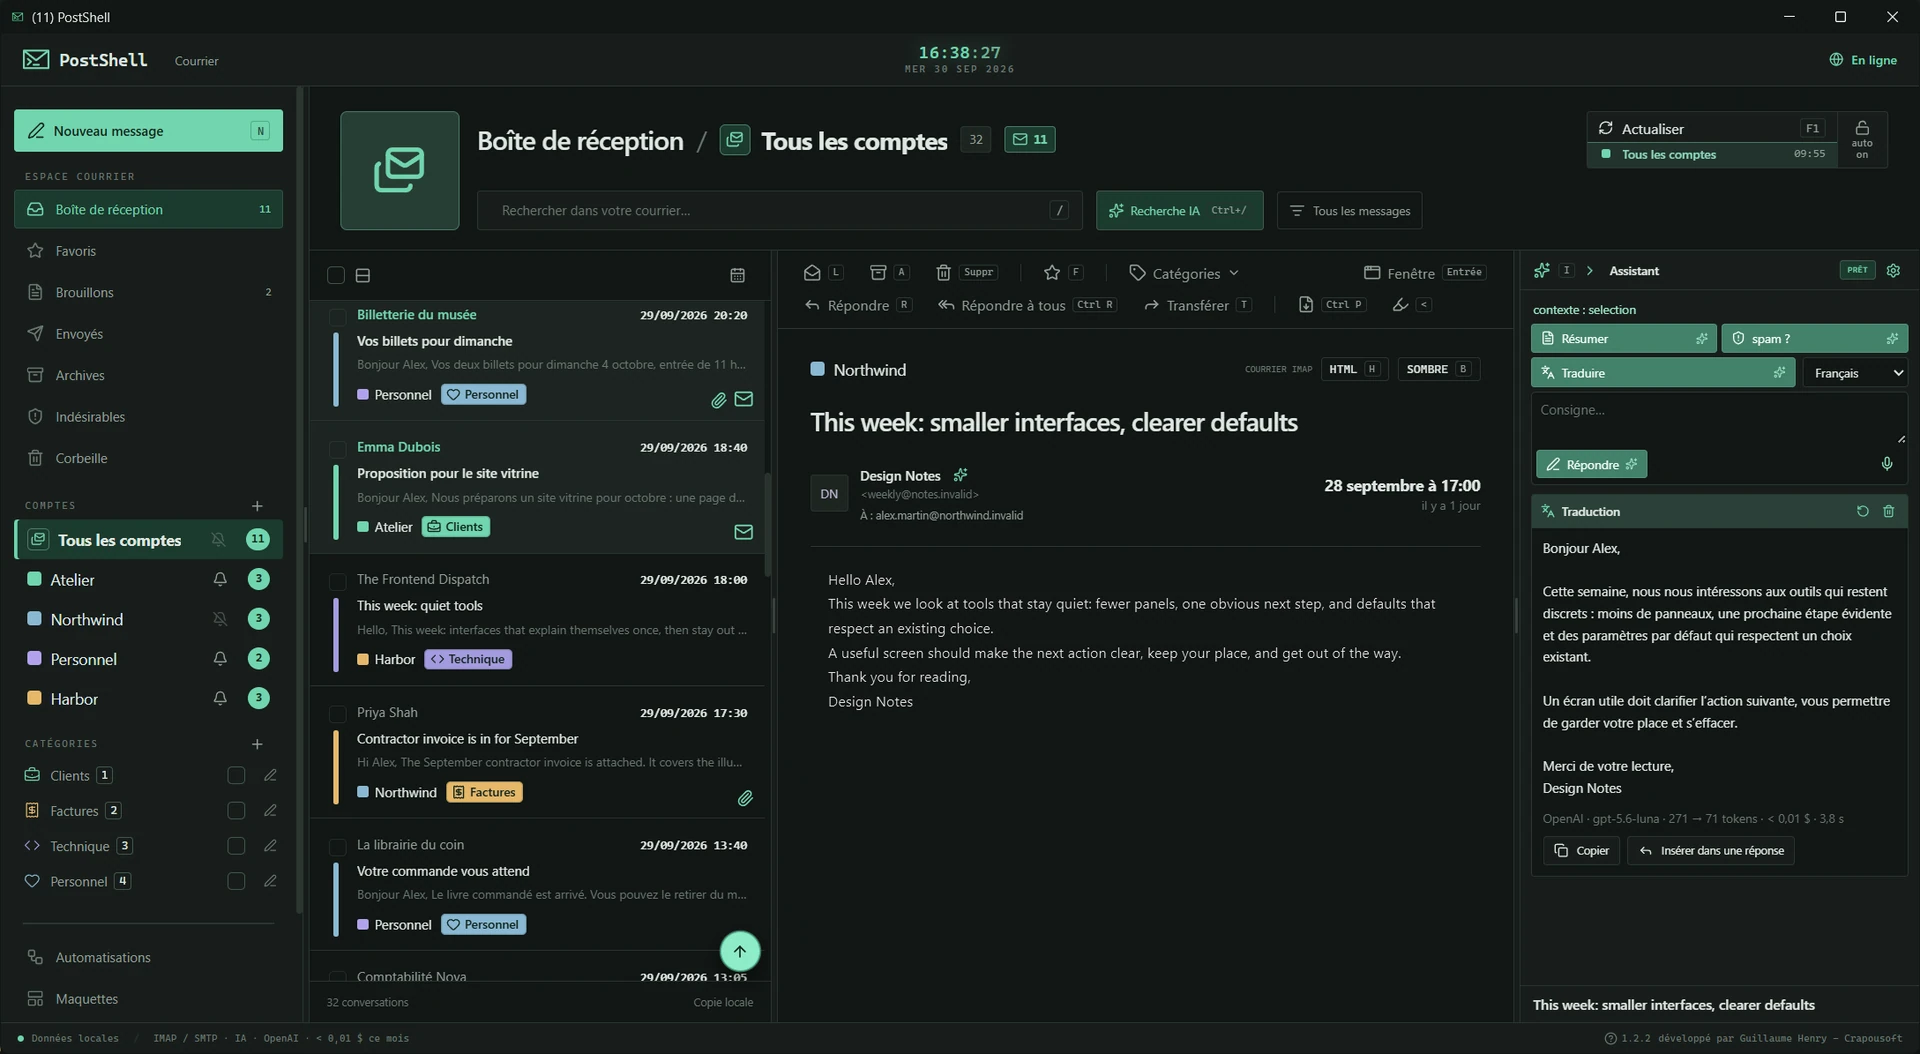1920x1054 pixels.
Task: Toggle auto refresh lock button
Action: 1862,139
